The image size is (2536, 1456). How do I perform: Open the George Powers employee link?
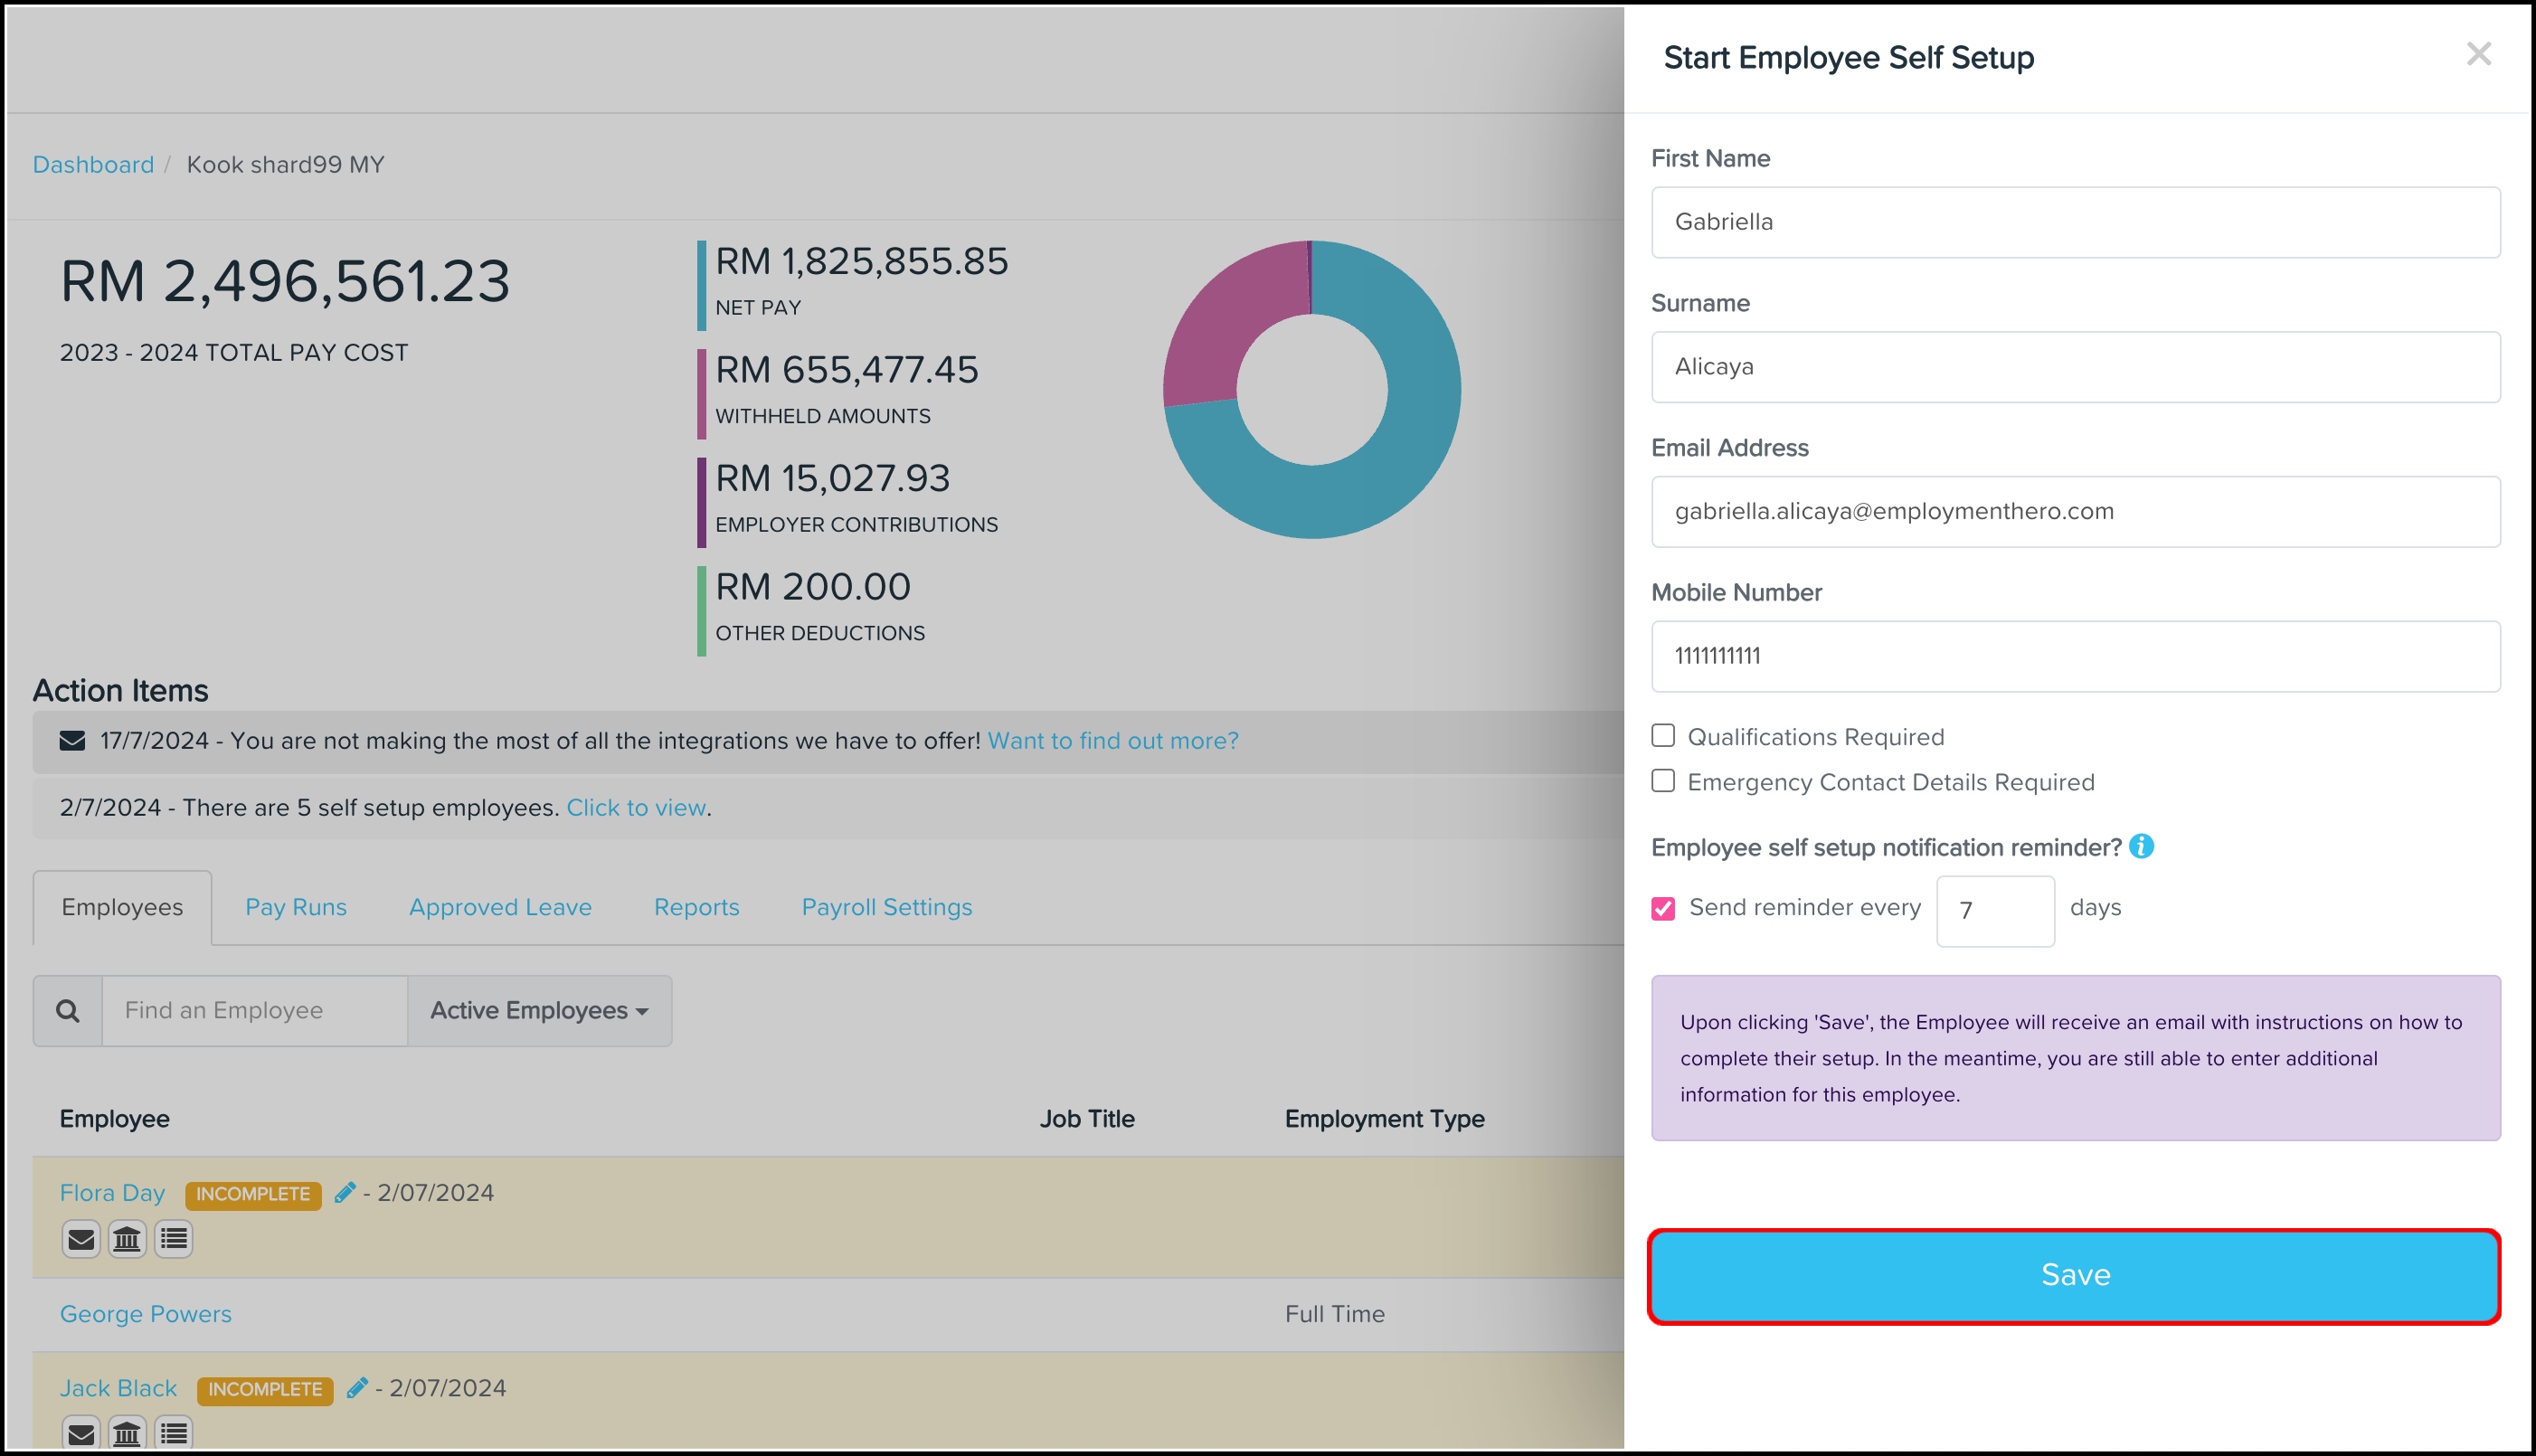click(x=146, y=1314)
